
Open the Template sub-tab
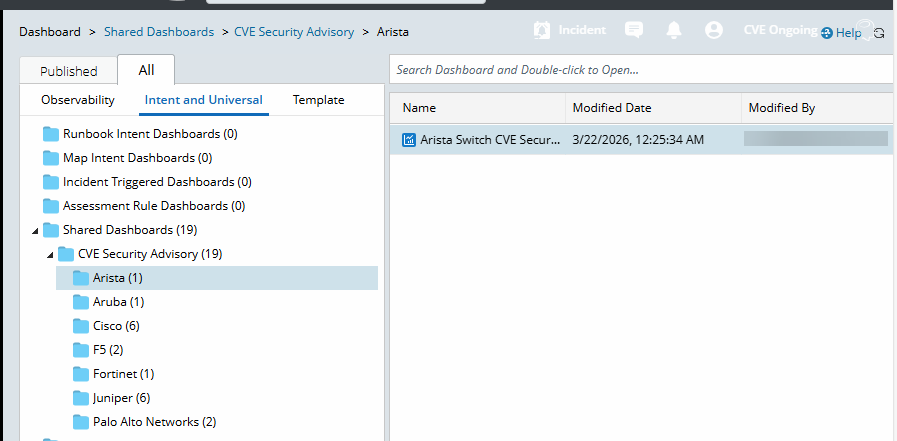[319, 100]
